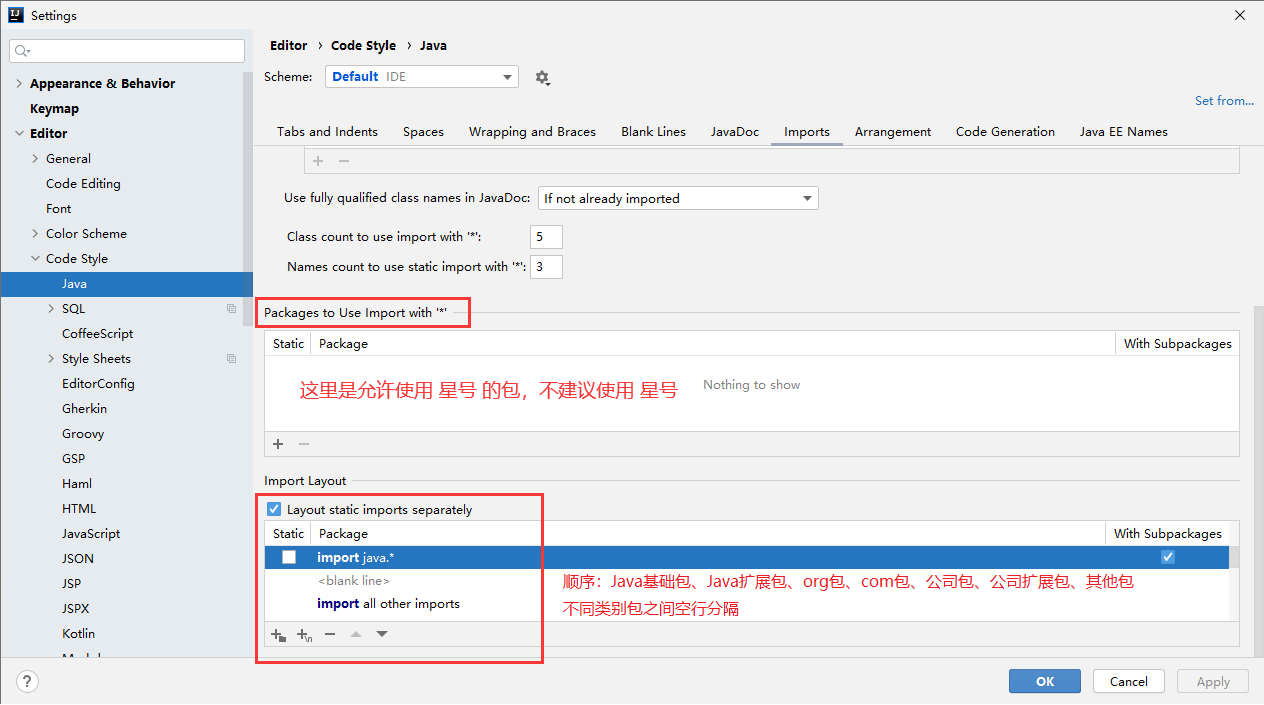Click the Add Package icon in Import Layout
1264x705 pixels.
coord(279,634)
